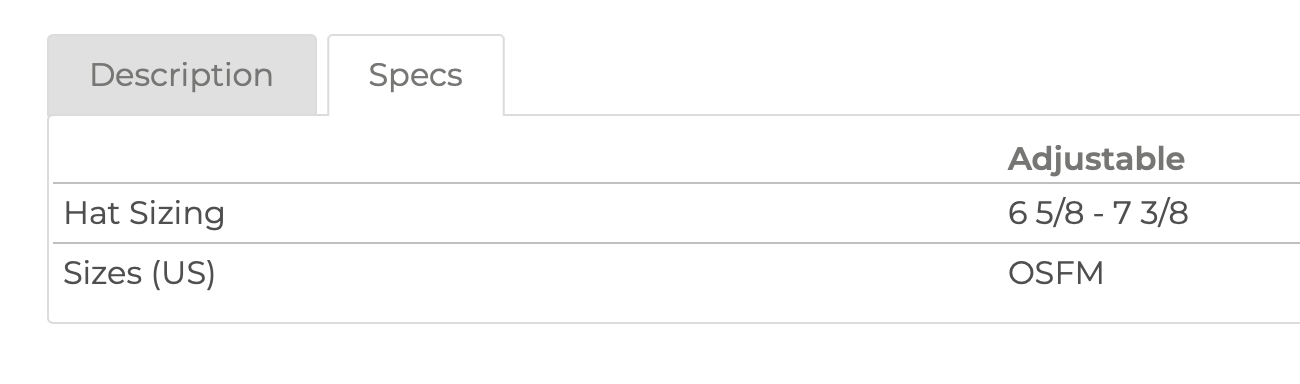Click the dash between hat size values
The width and height of the screenshot is (1300, 384).
1098,215
